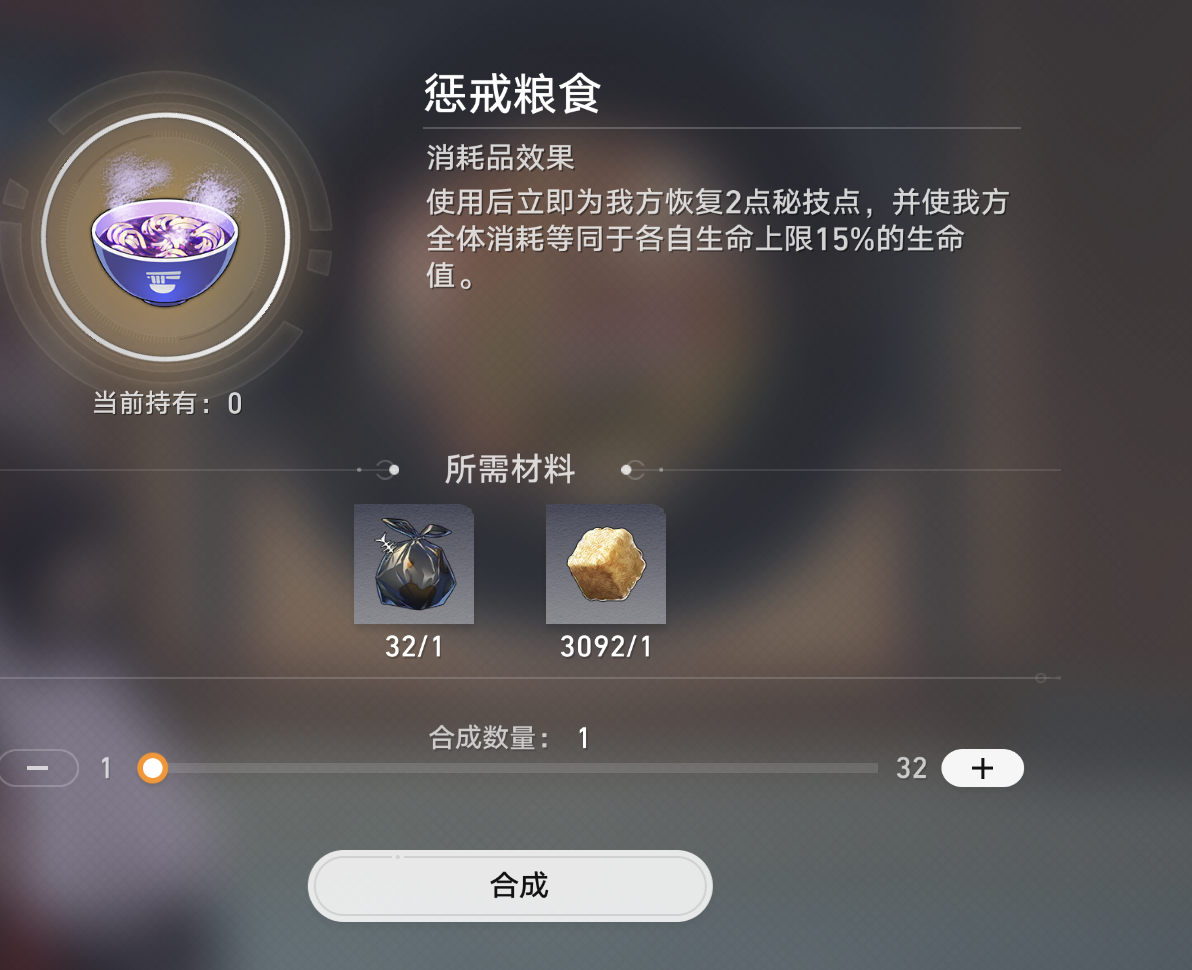Click the dot ornament right of 所需材料
This screenshot has height=970, width=1192.
tap(626, 470)
